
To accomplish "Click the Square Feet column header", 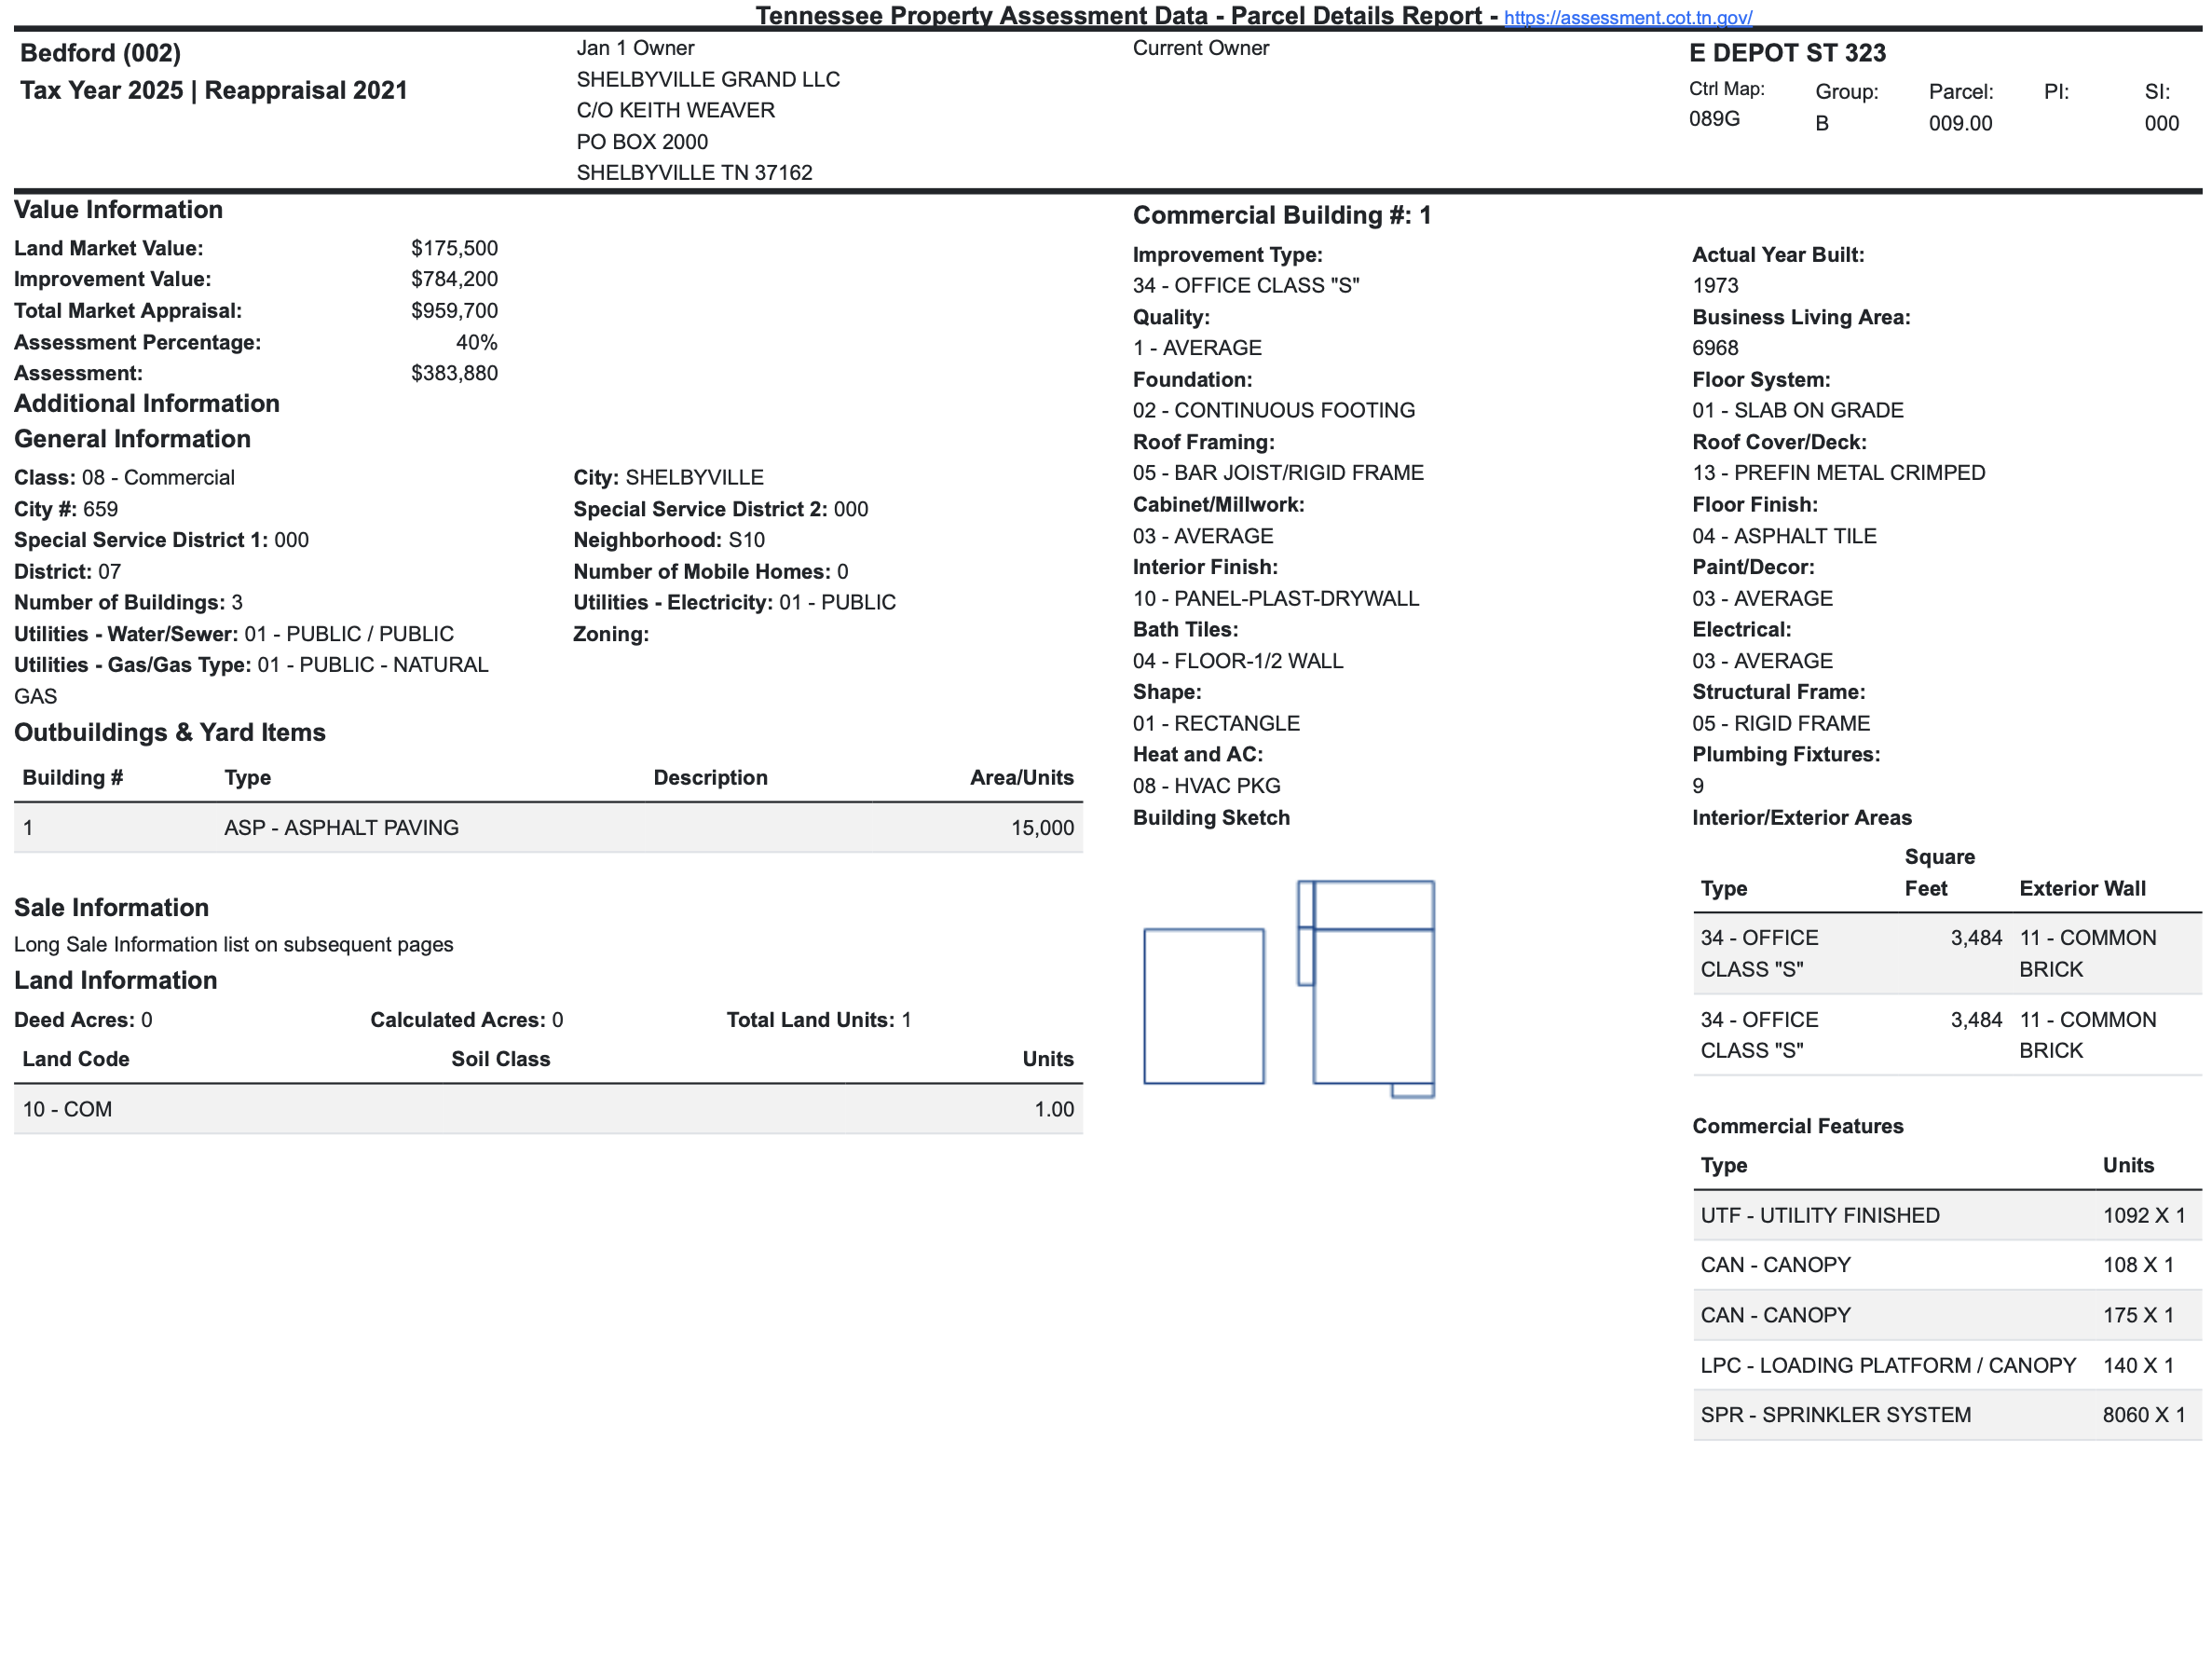I will click(1938, 872).
